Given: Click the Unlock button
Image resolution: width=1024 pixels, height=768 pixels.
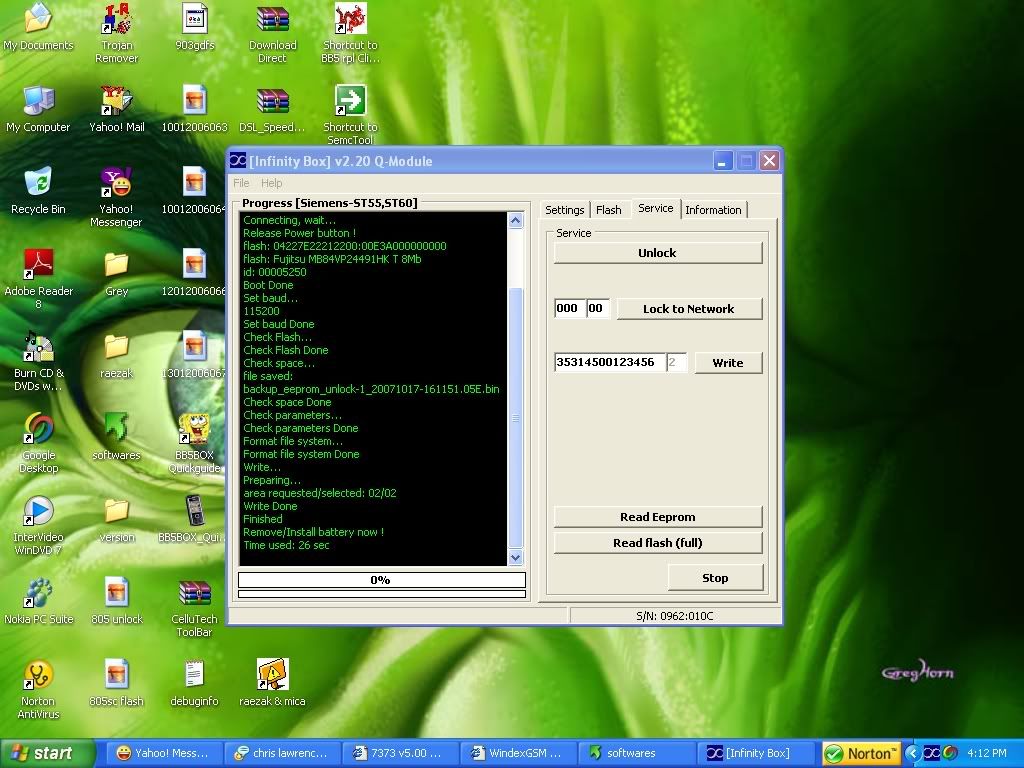Looking at the screenshot, I should point(658,253).
